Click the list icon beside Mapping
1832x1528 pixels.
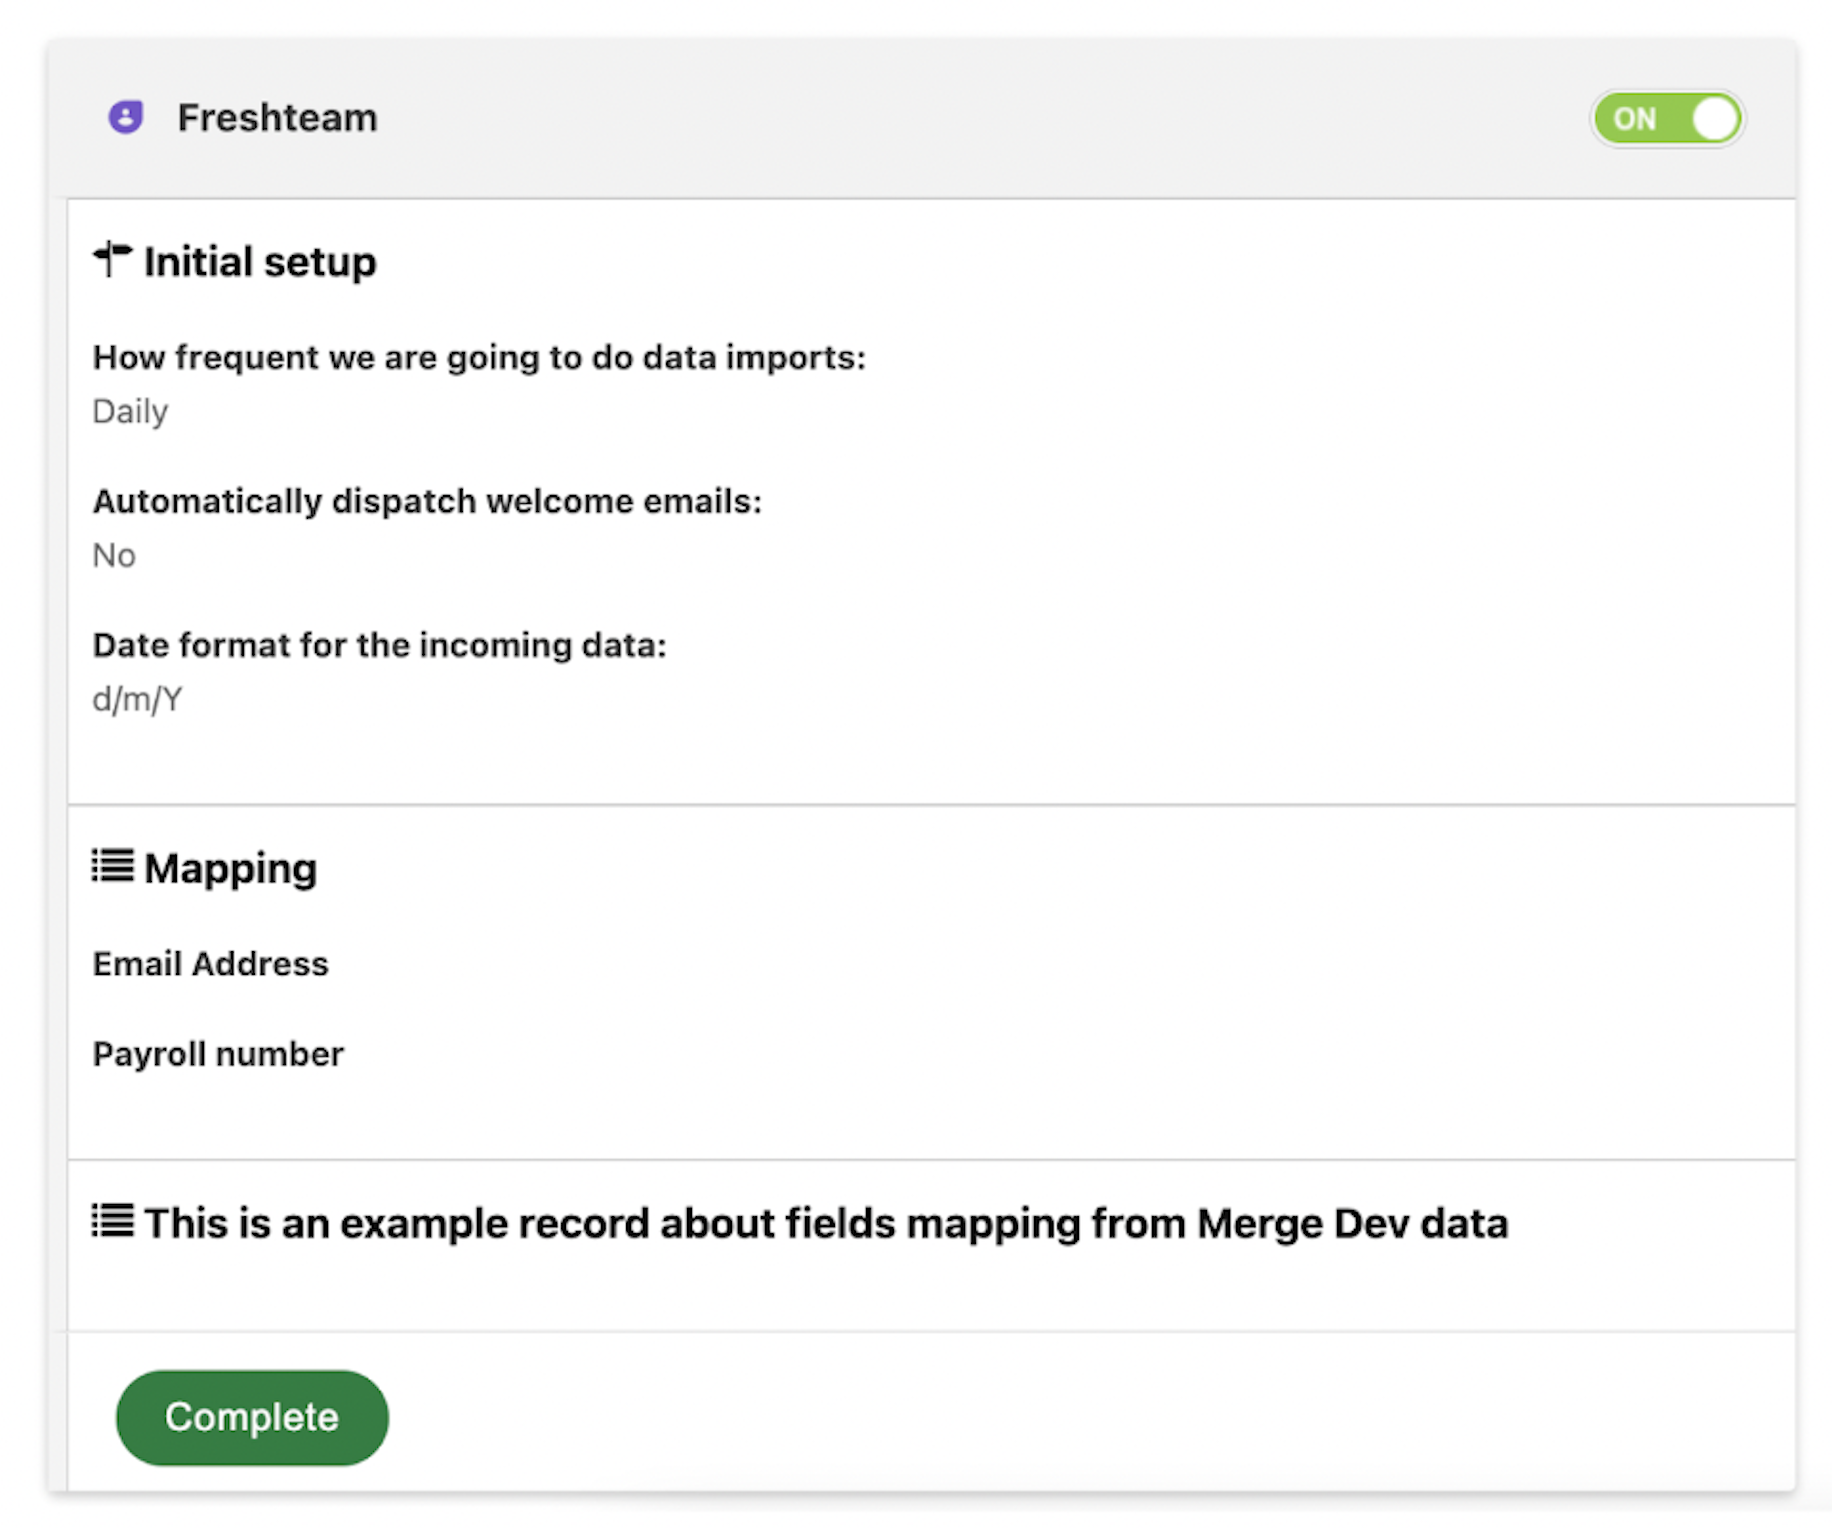pyautogui.click(x=112, y=866)
